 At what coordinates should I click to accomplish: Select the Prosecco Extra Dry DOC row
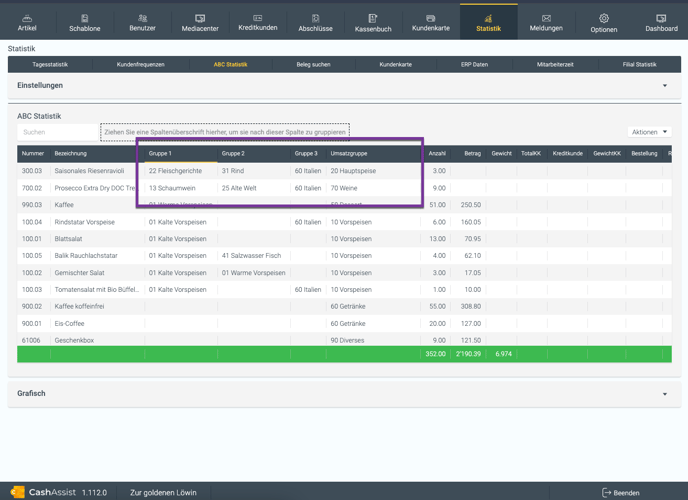tap(344, 188)
